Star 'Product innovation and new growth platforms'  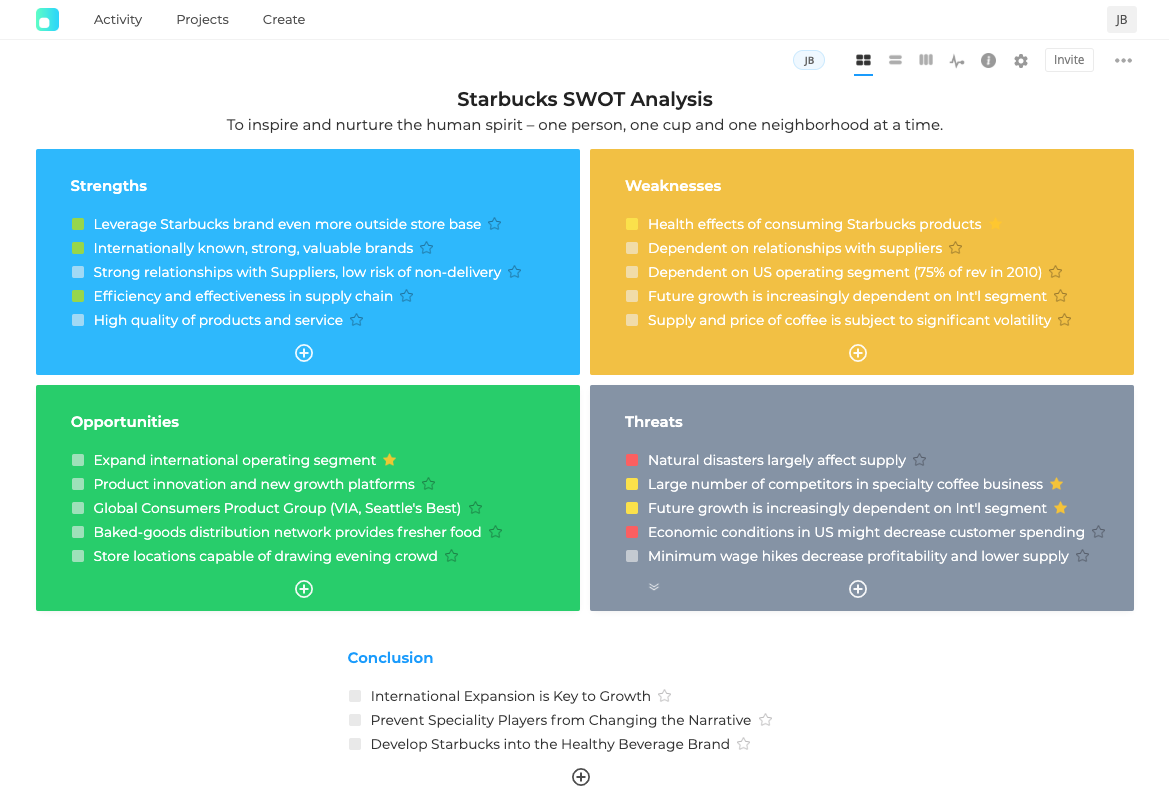point(429,484)
